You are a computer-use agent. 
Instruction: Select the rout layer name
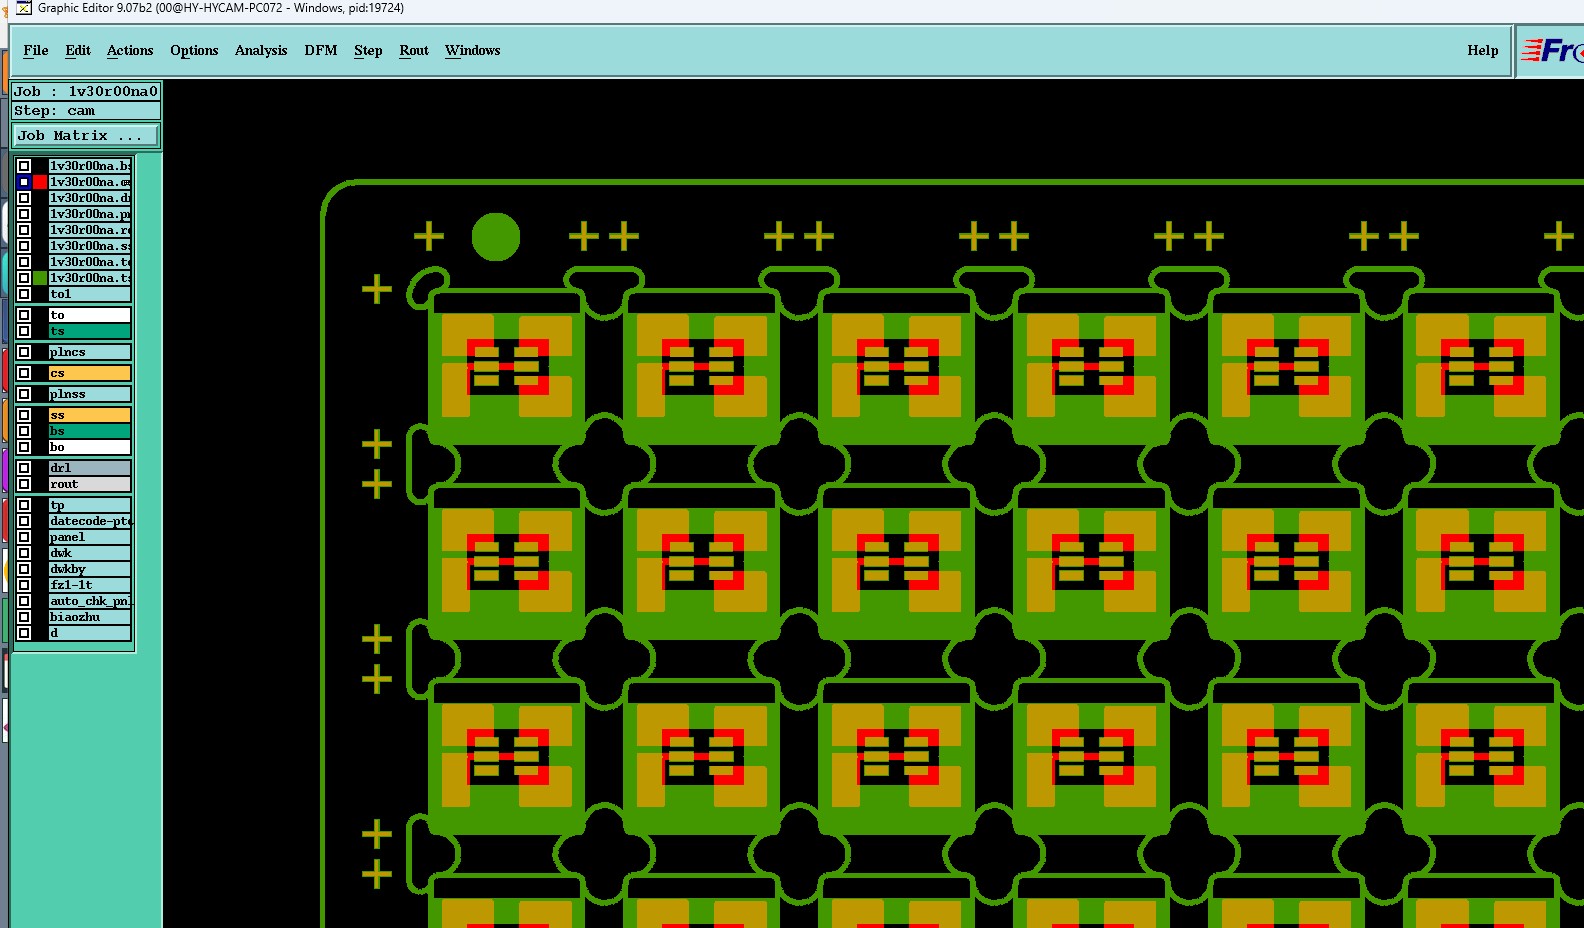pyautogui.click(x=90, y=484)
